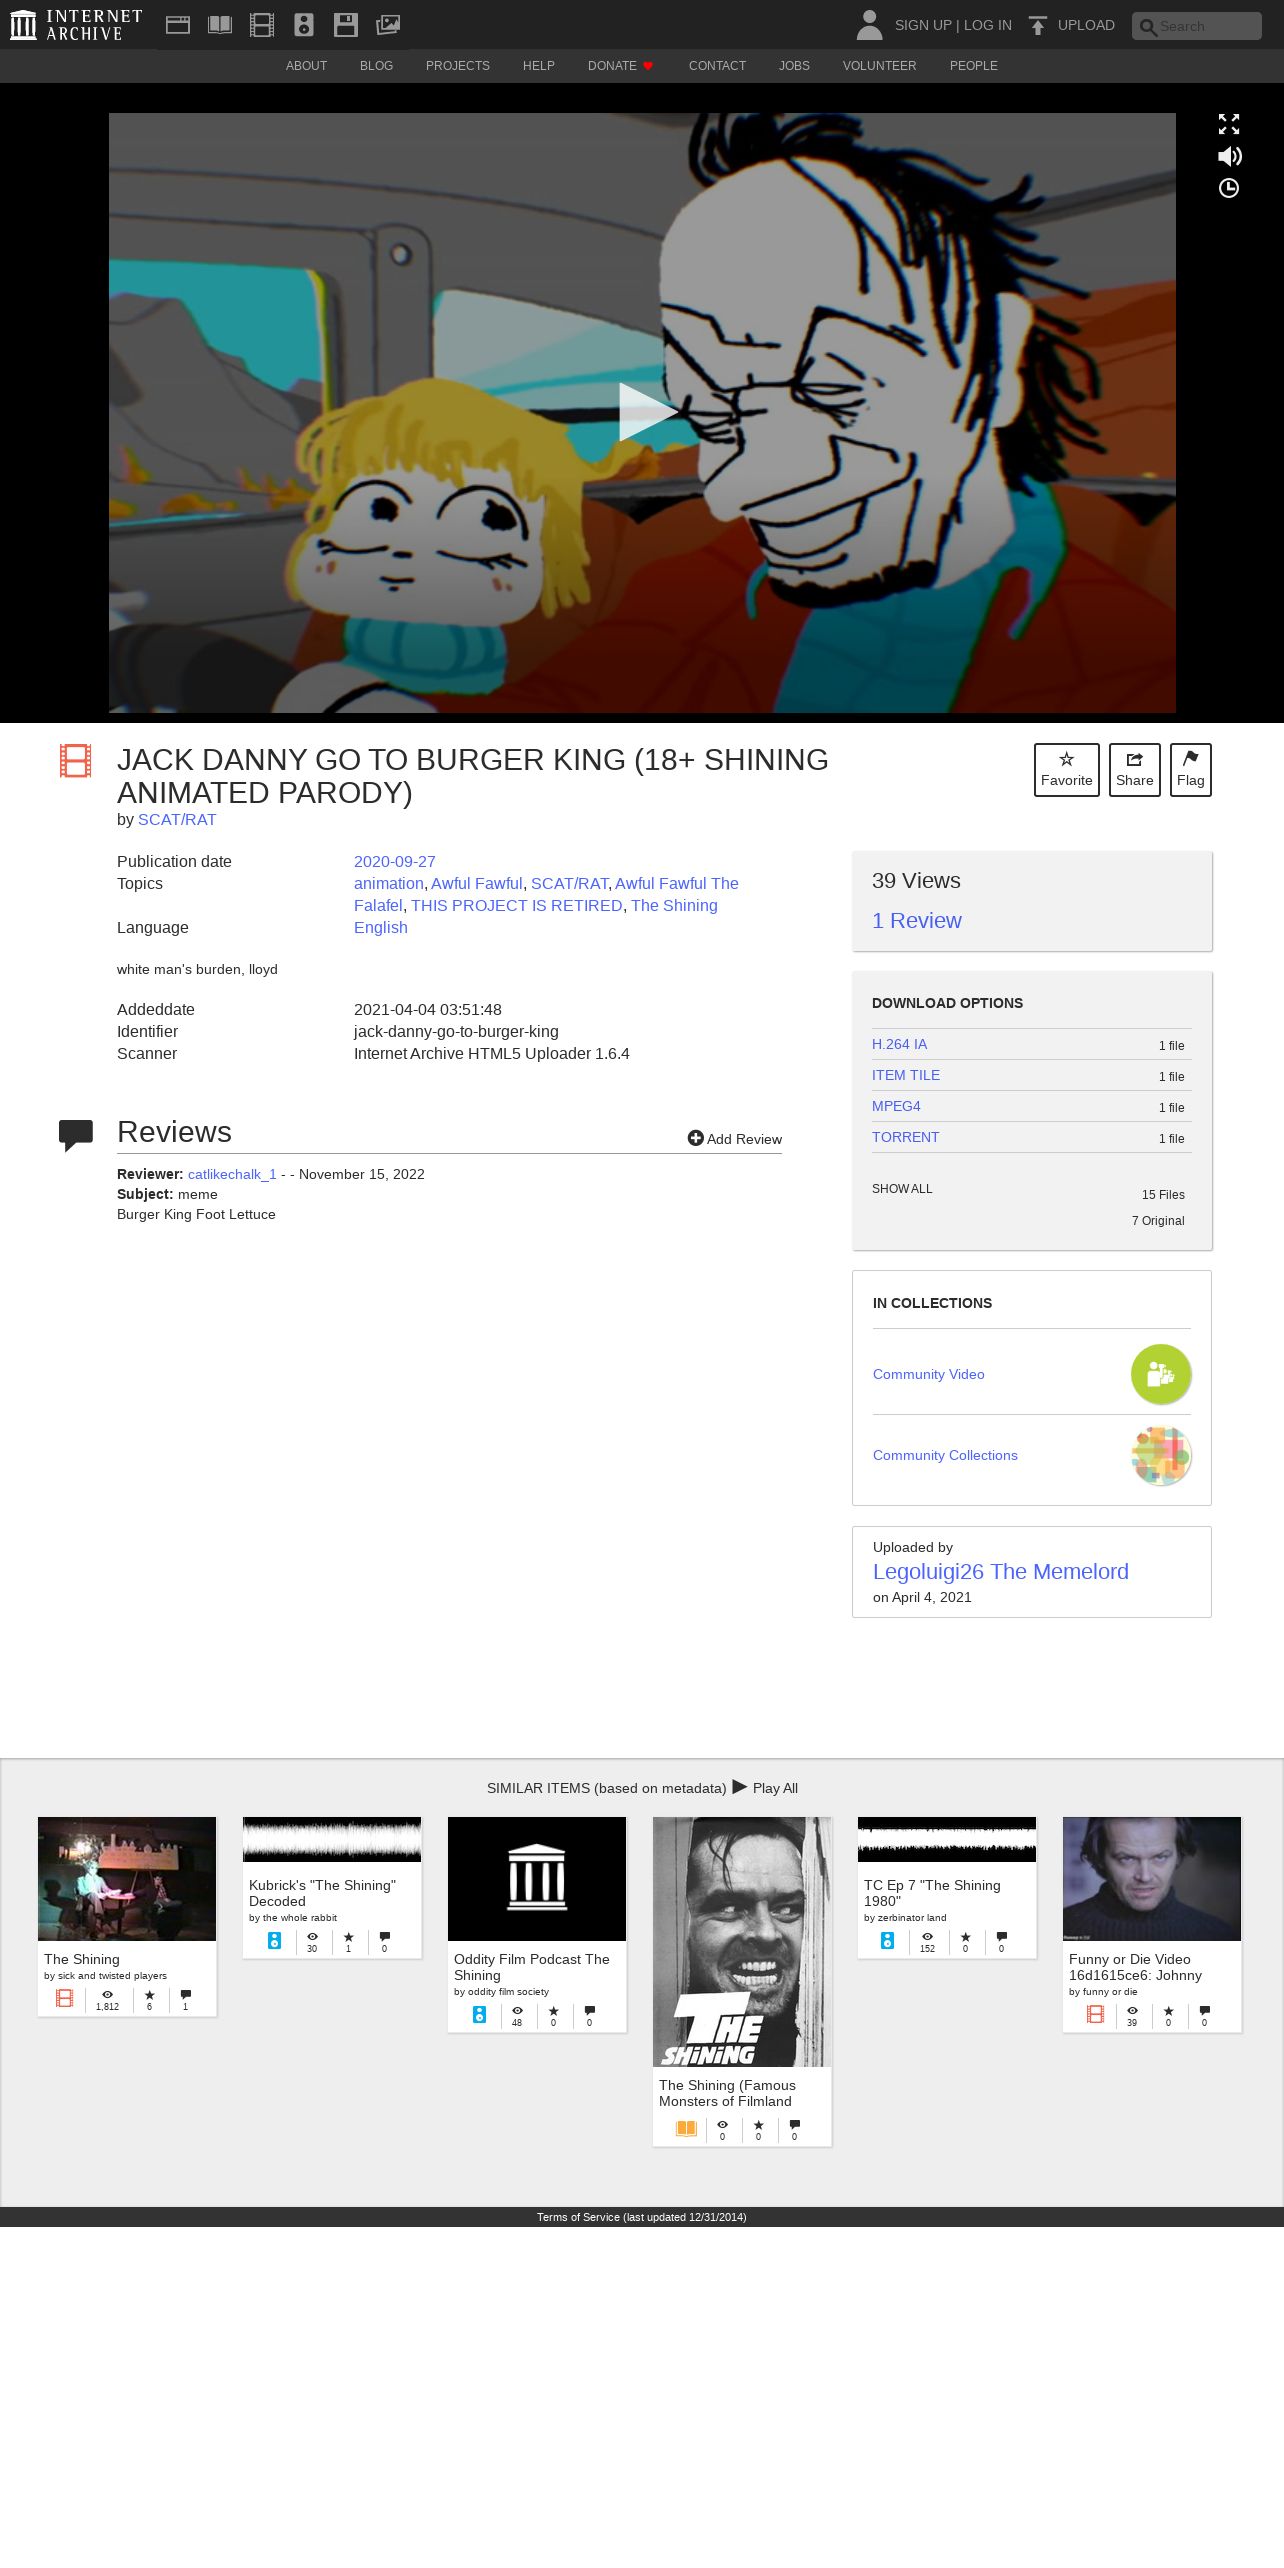Open the PEOPLE menu item

pyautogui.click(x=973, y=66)
